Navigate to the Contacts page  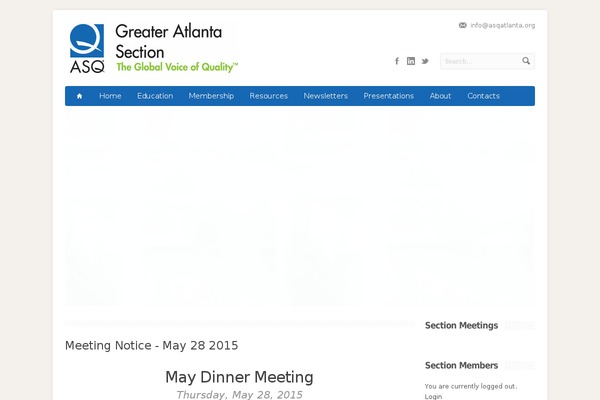point(483,96)
